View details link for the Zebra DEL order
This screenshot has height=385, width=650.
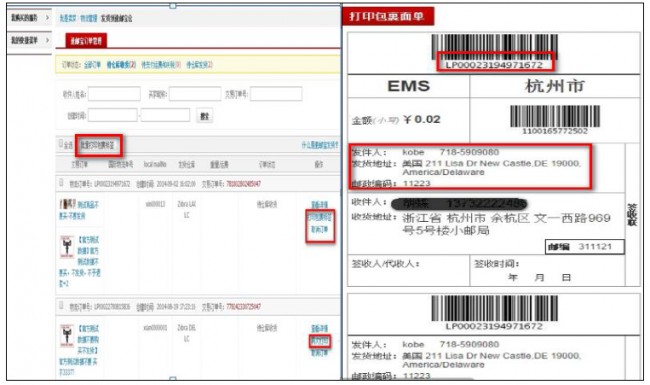(x=319, y=329)
